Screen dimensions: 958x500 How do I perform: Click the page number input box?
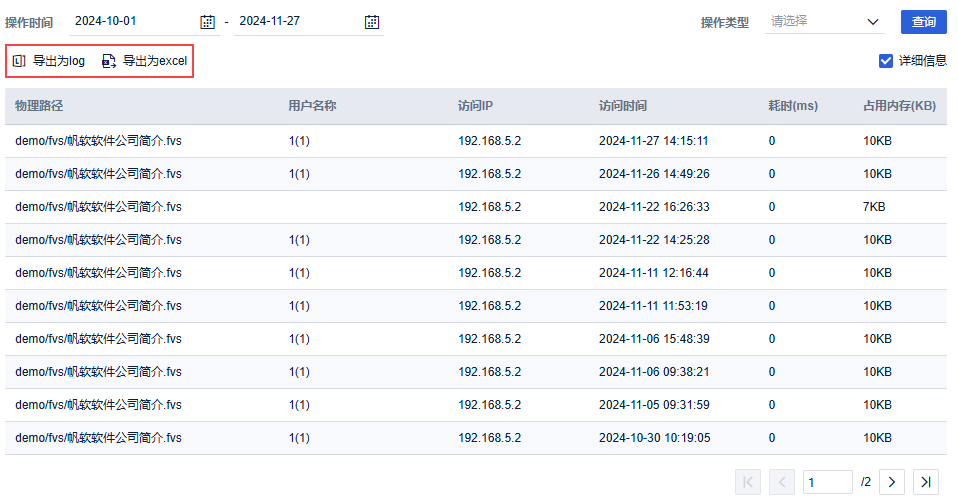[826, 482]
